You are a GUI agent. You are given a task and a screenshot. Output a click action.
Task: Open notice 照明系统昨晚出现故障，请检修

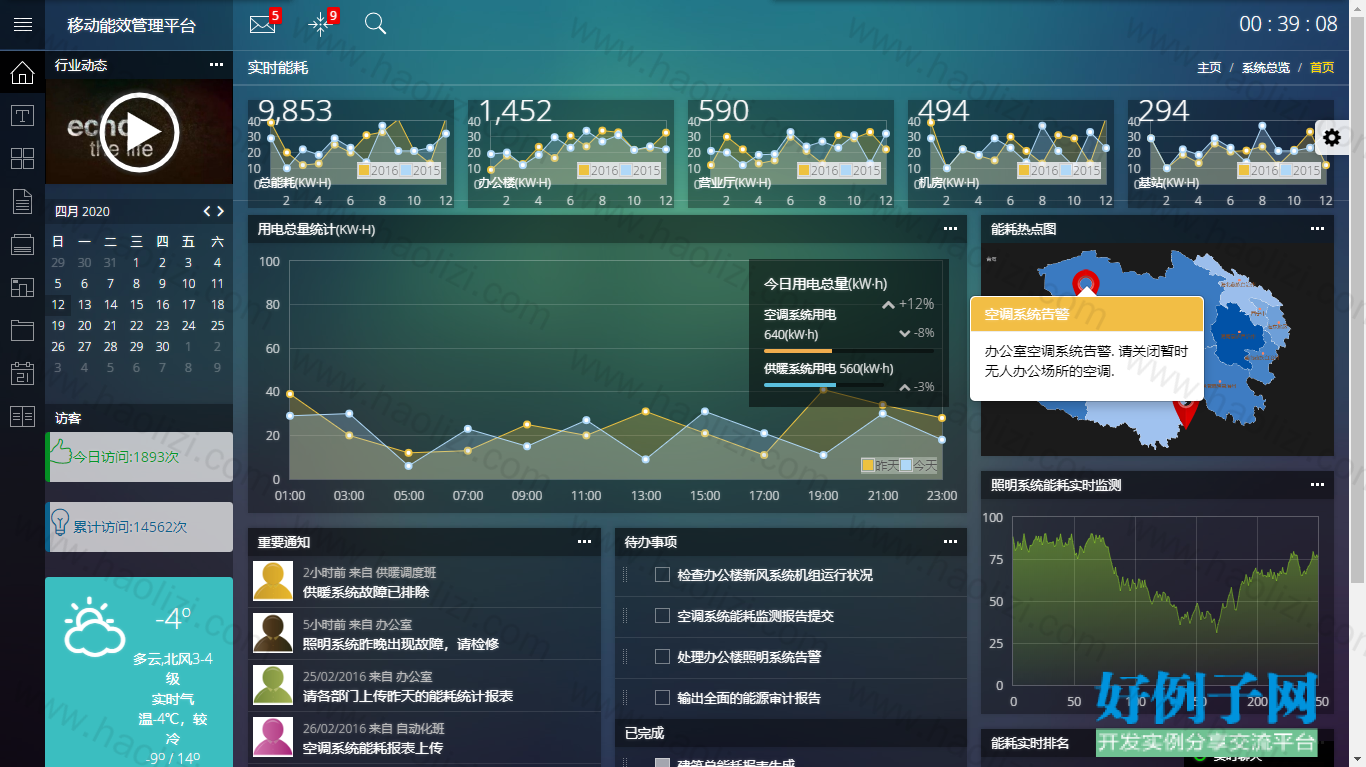coord(401,644)
